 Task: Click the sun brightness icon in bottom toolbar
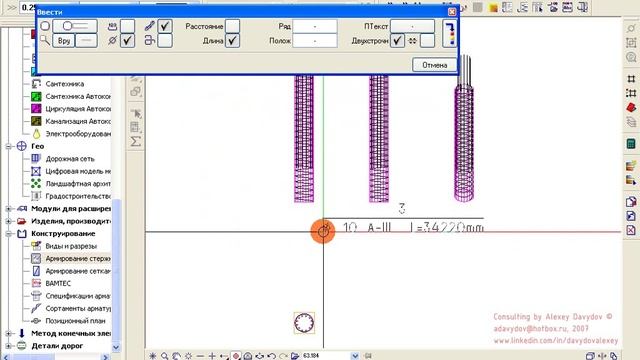point(188,356)
